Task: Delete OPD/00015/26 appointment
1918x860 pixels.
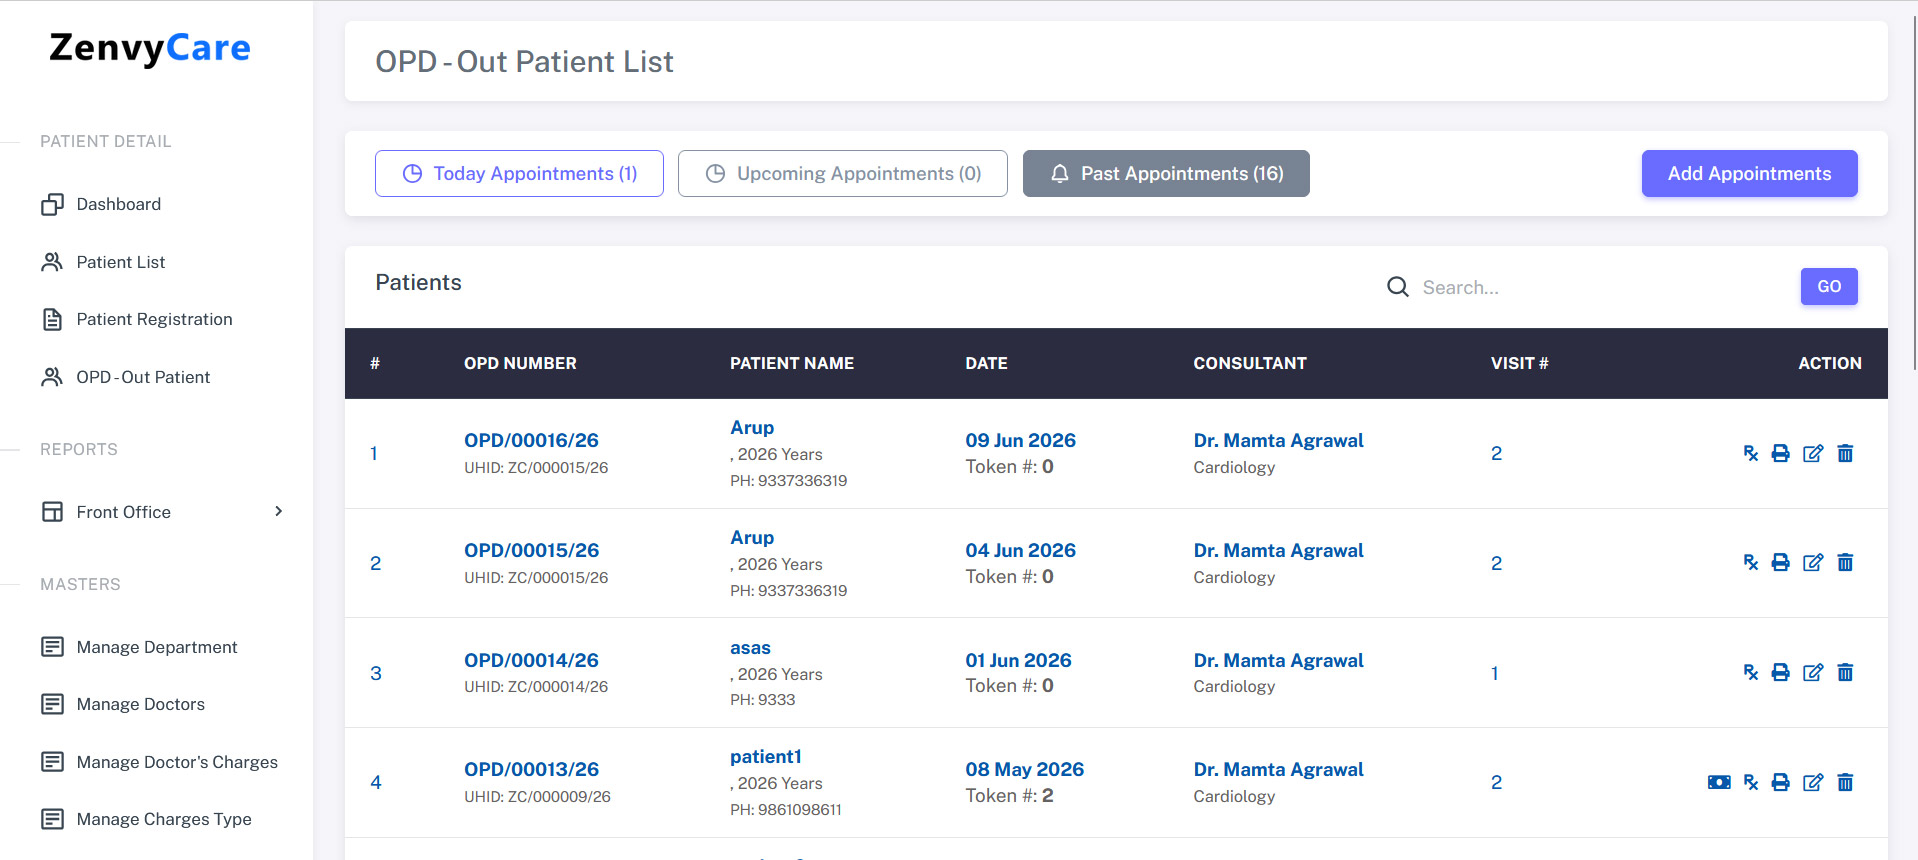Action: pos(1846,563)
